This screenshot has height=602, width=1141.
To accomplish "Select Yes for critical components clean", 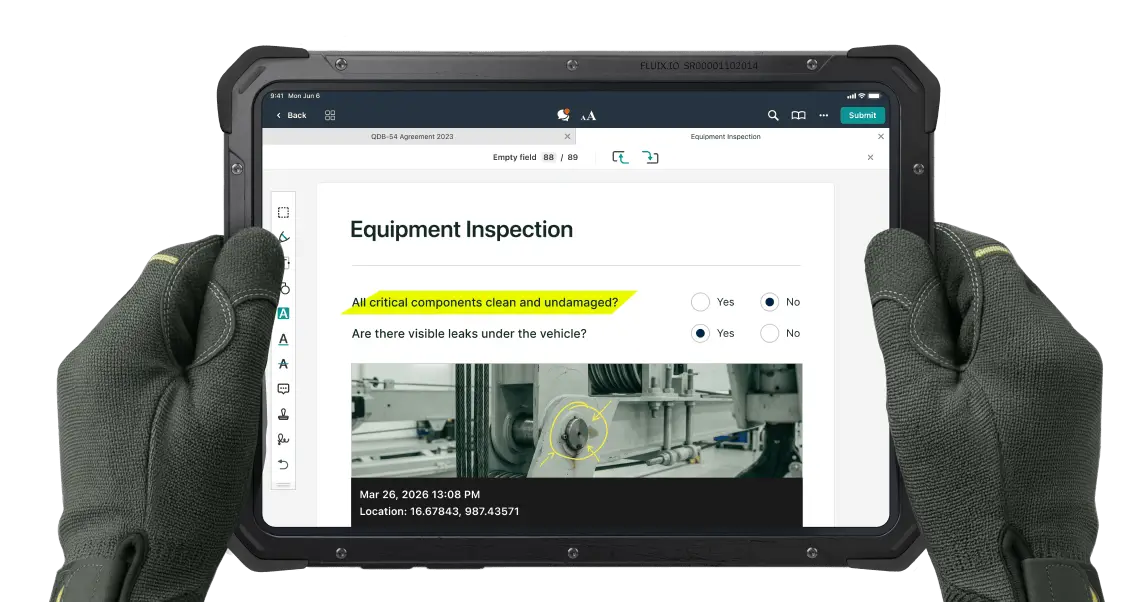I will click(700, 302).
